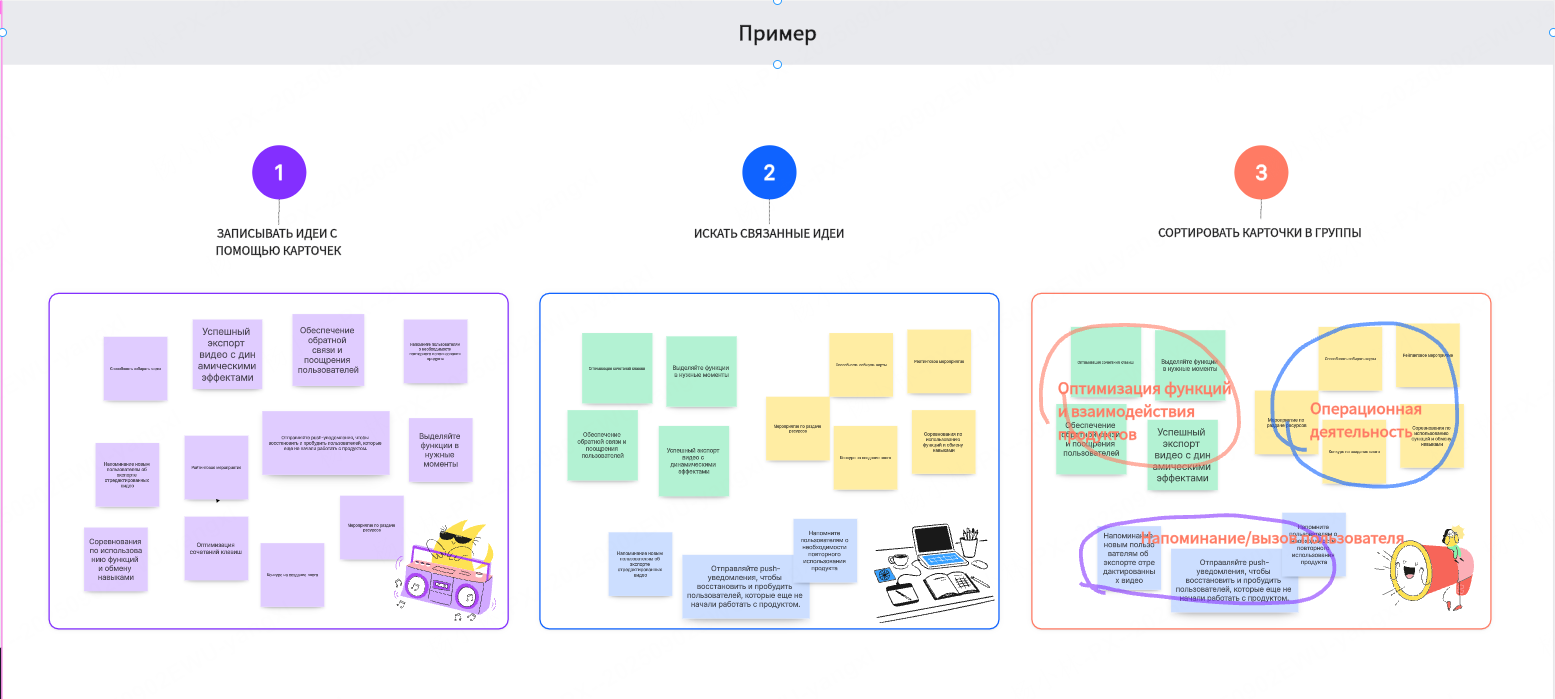
Task: Select heading "ИСКАТЬ СВЯЗАННЫЕ ИДЕИ"
Action: tap(769, 234)
